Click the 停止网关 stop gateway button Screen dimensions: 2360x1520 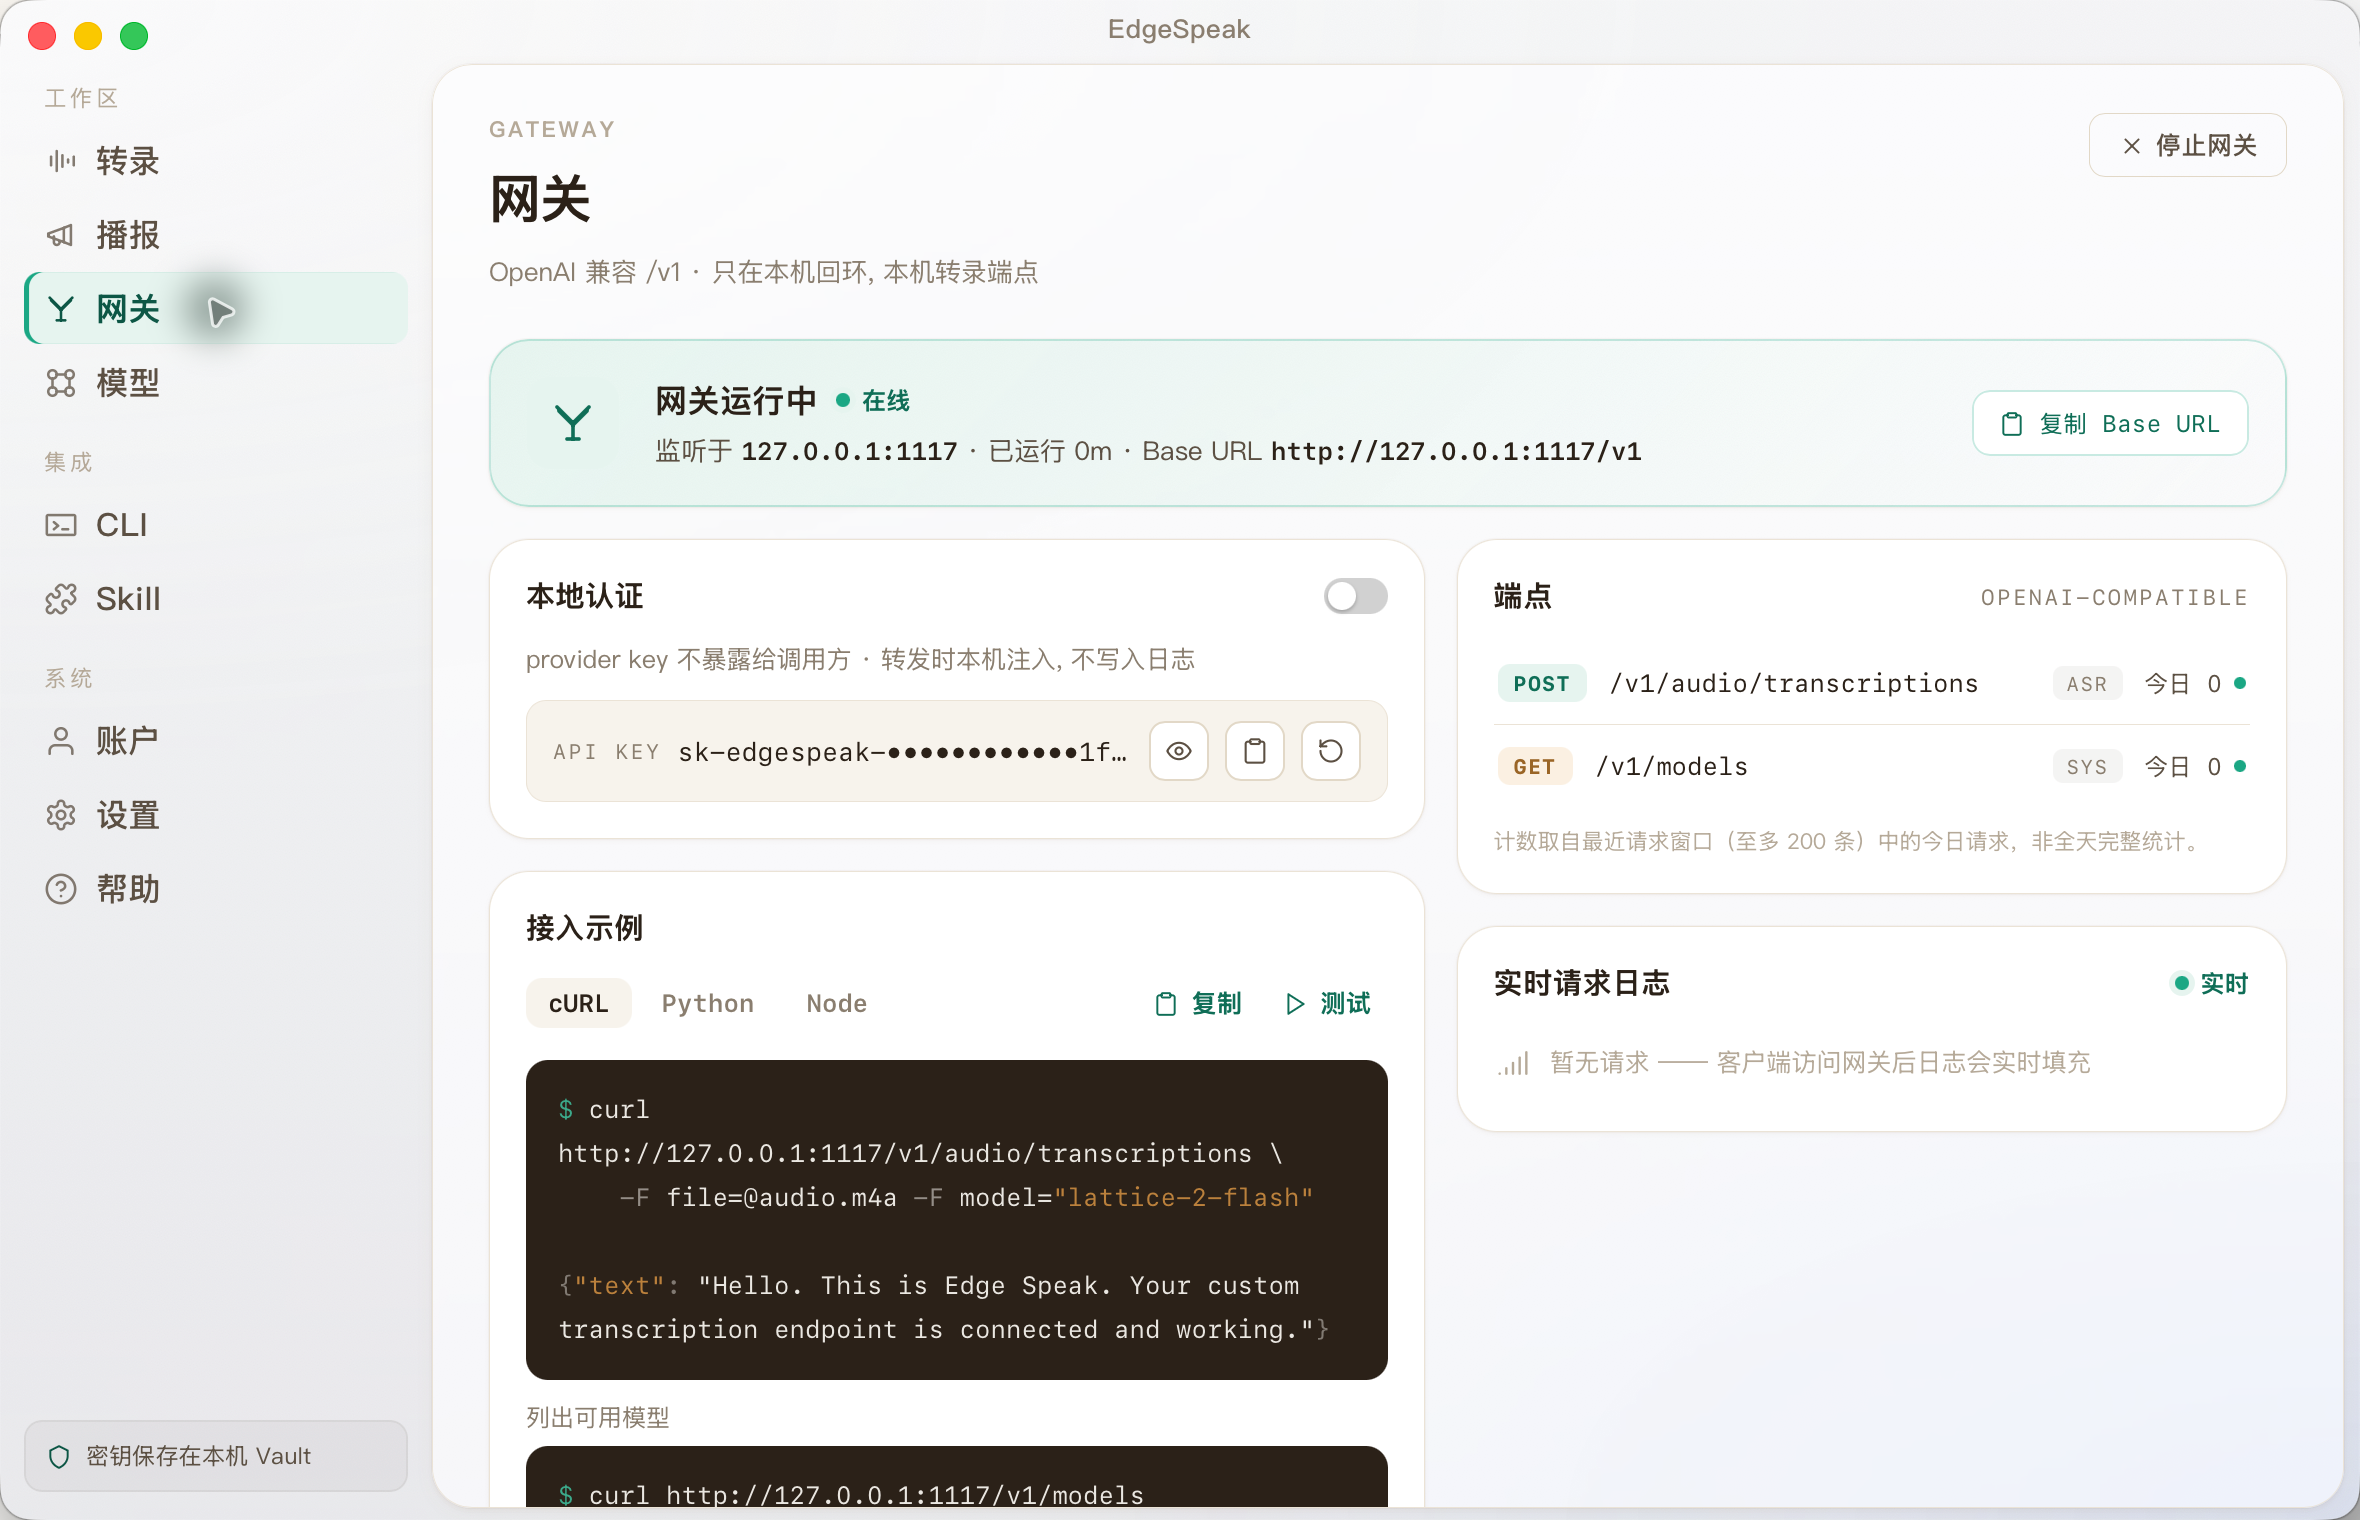[x=2187, y=146]
